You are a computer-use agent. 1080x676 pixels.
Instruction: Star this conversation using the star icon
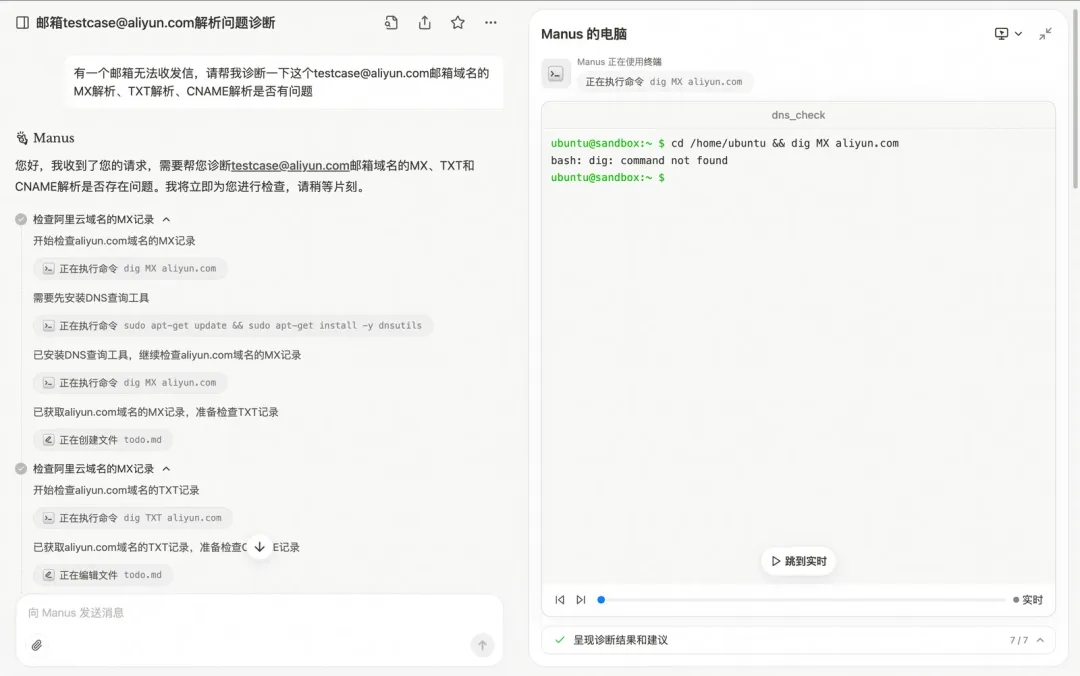[457, 22]
